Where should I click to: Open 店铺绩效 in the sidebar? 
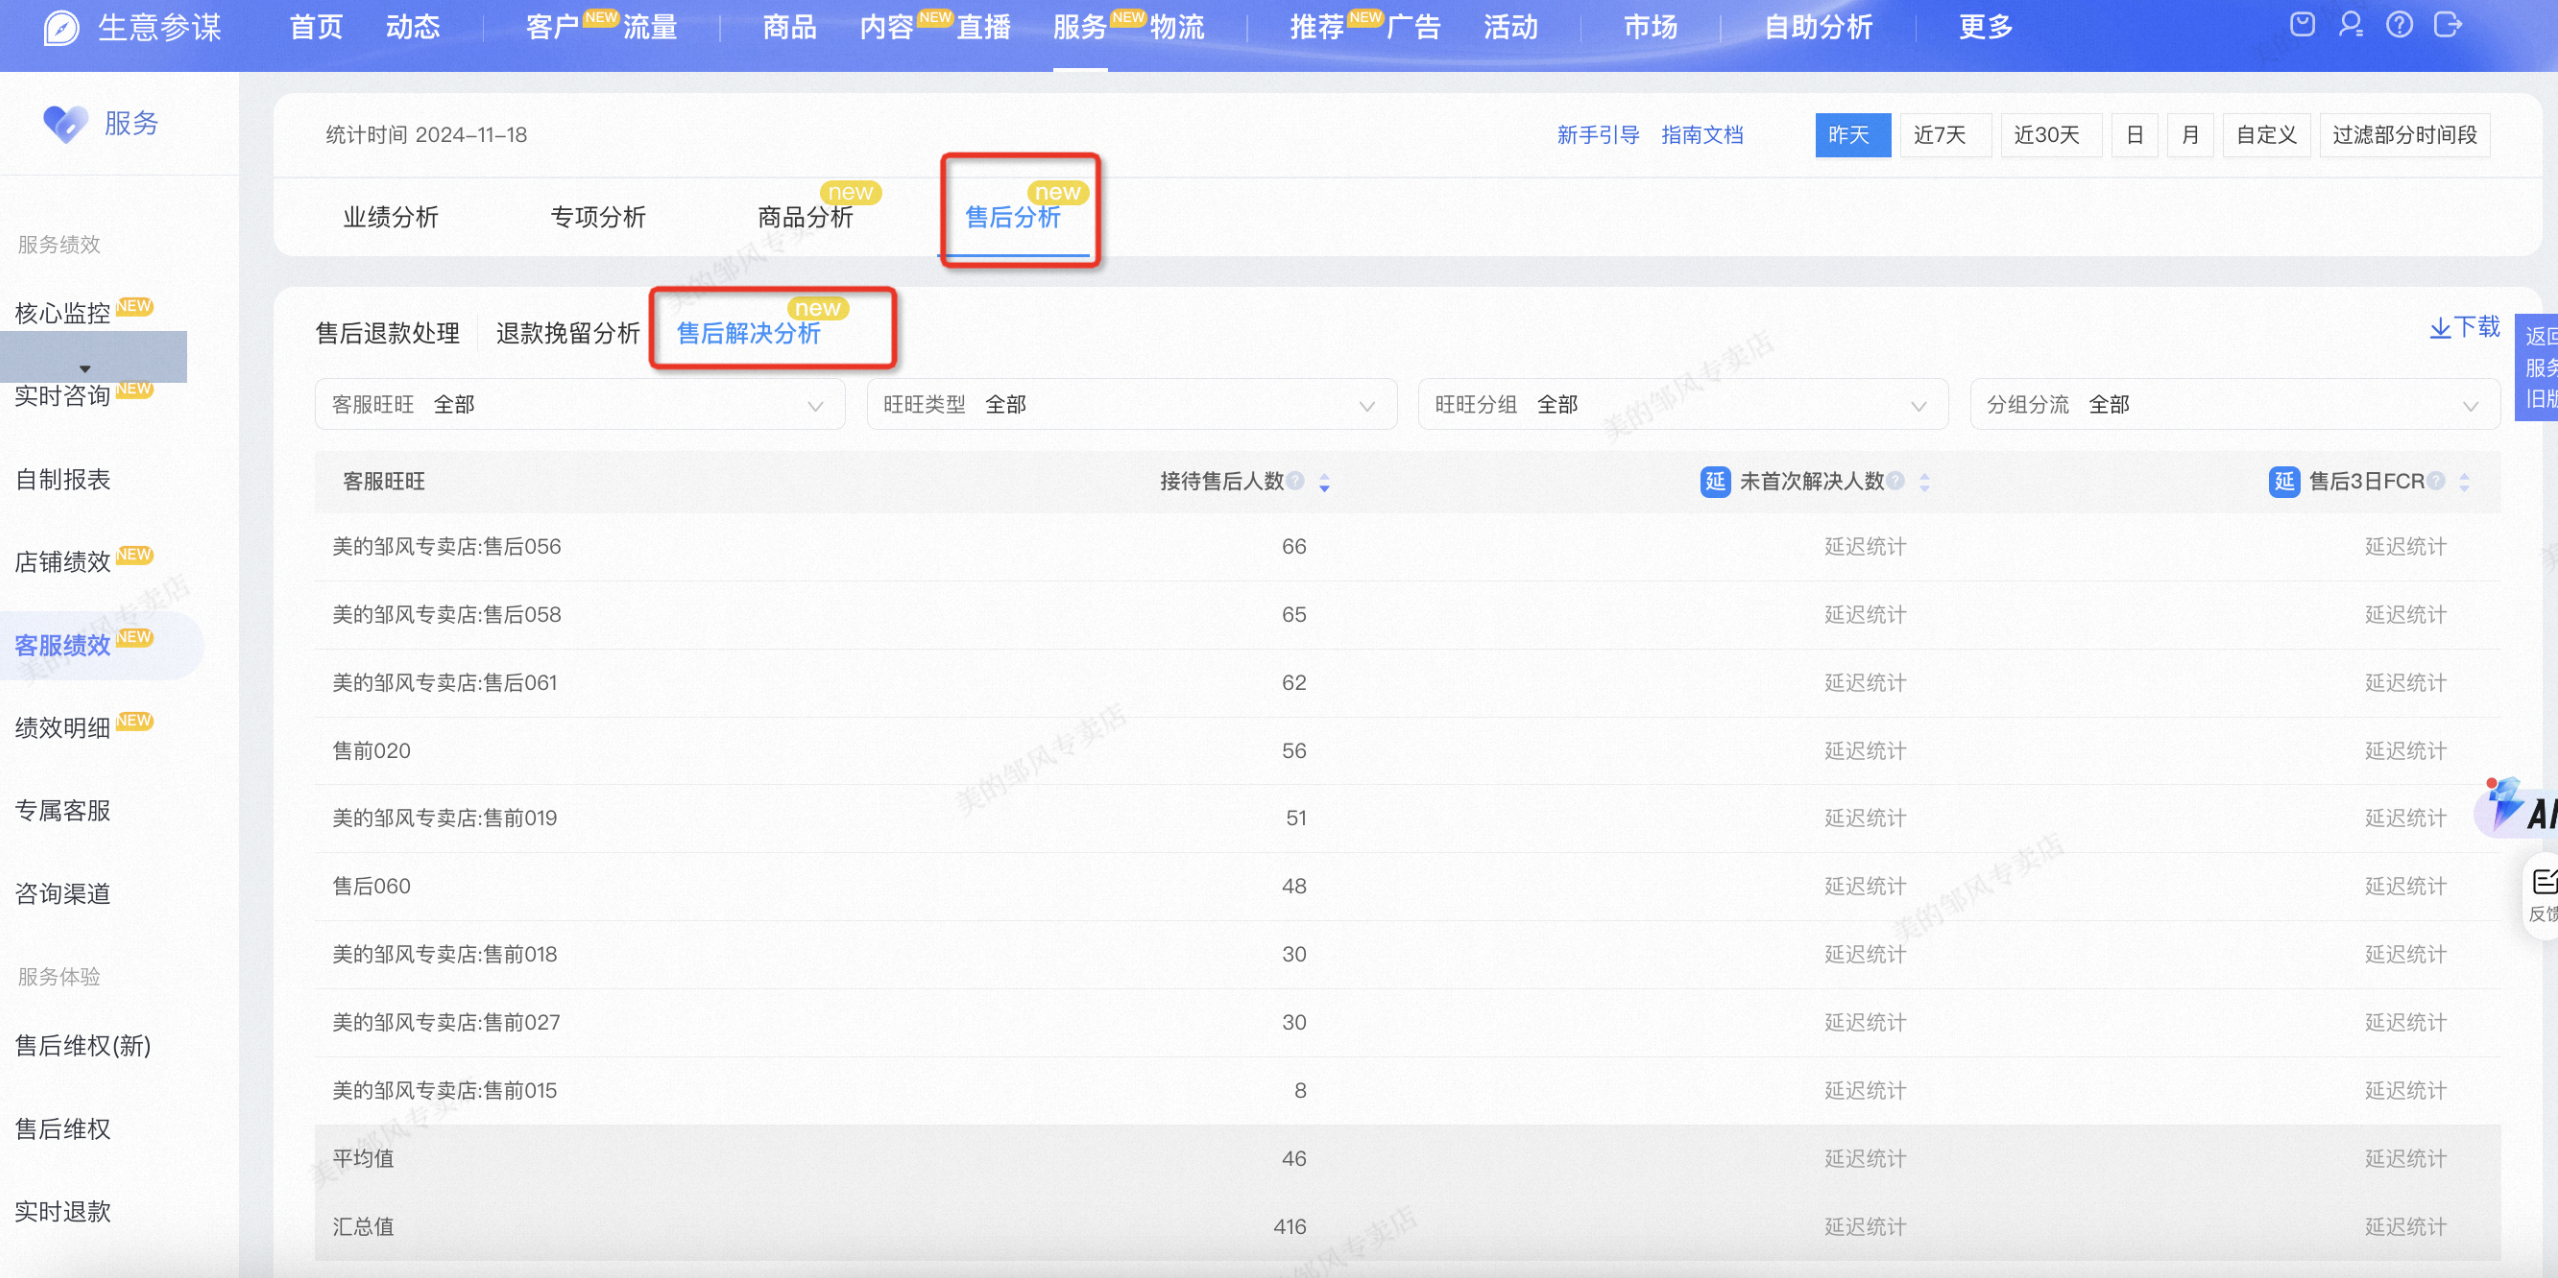pyautogui.click(x=63, y=562)
